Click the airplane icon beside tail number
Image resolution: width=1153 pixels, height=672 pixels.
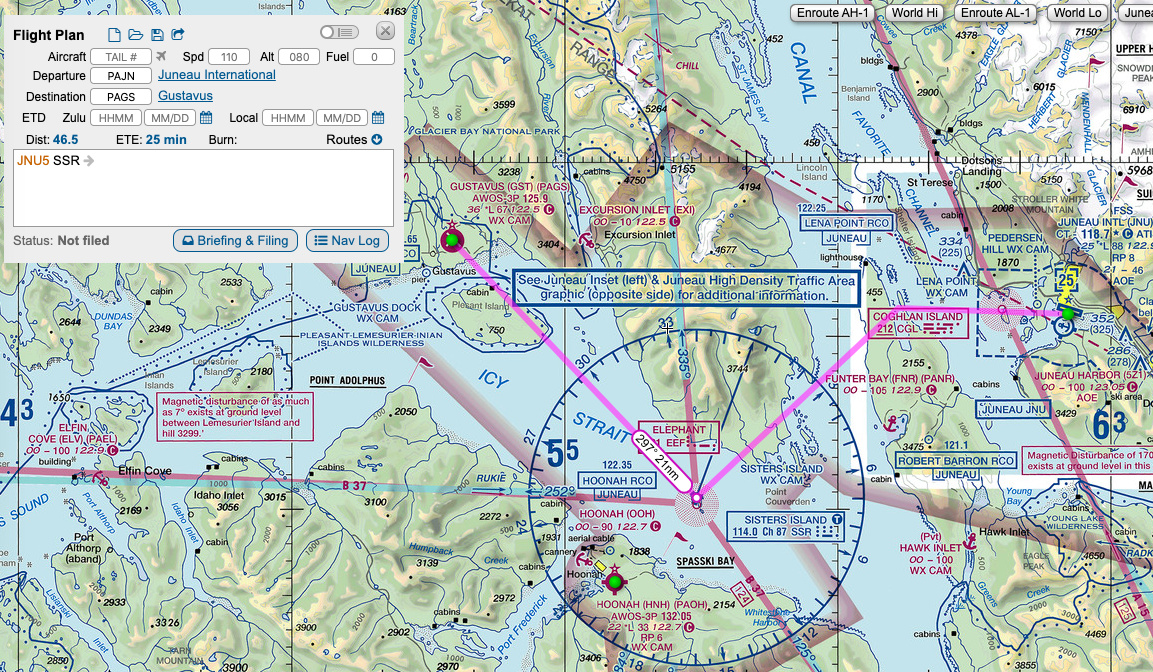click(x=162, y=57)
